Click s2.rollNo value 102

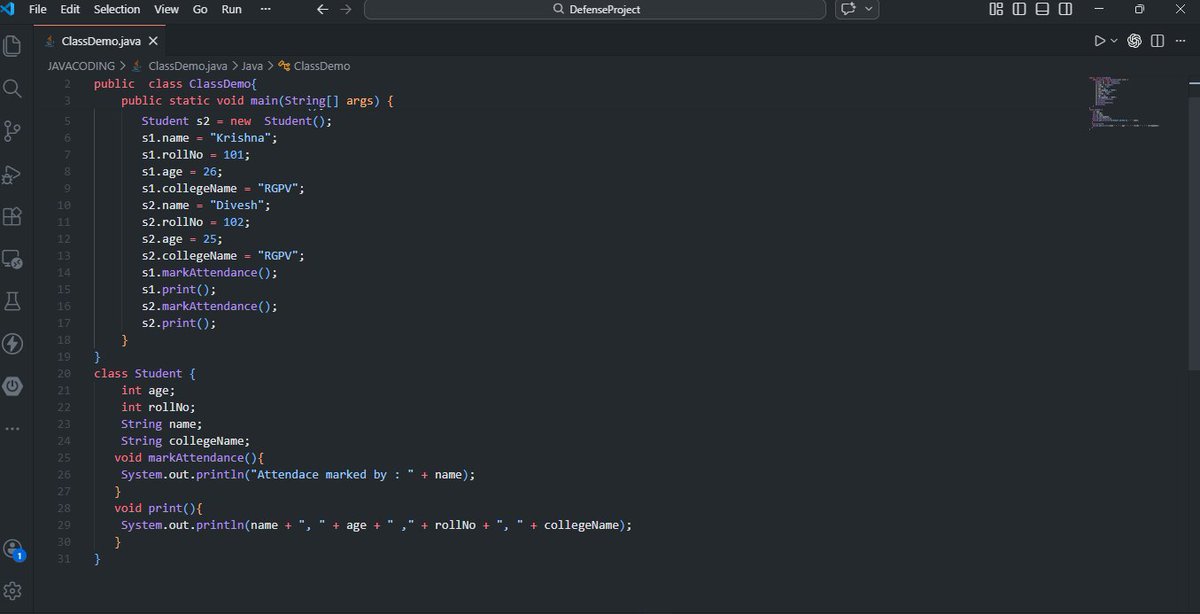tap(236, 222)
